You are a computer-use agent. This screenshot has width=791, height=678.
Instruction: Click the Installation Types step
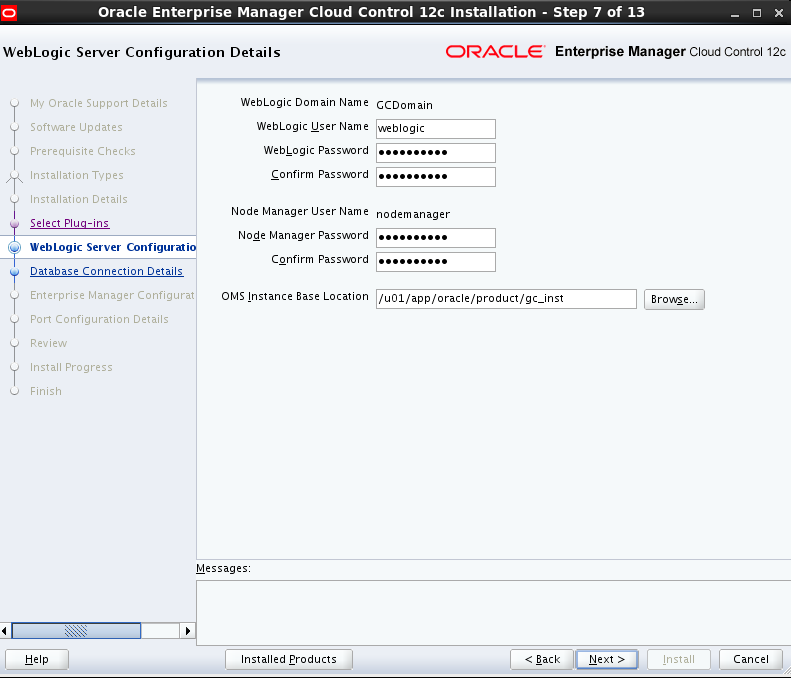pos(77,175)
